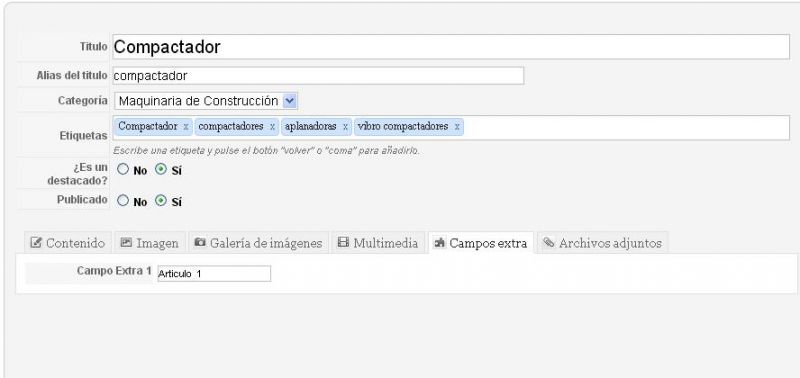The width and height of the screenshot is (800, 378).
Task: Click the Campo Extra 1 input field
Action: pos(214,273)
